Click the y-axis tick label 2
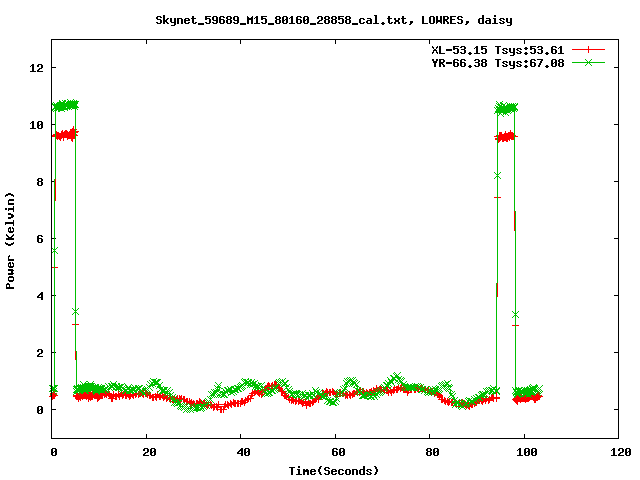 (40, 353)
